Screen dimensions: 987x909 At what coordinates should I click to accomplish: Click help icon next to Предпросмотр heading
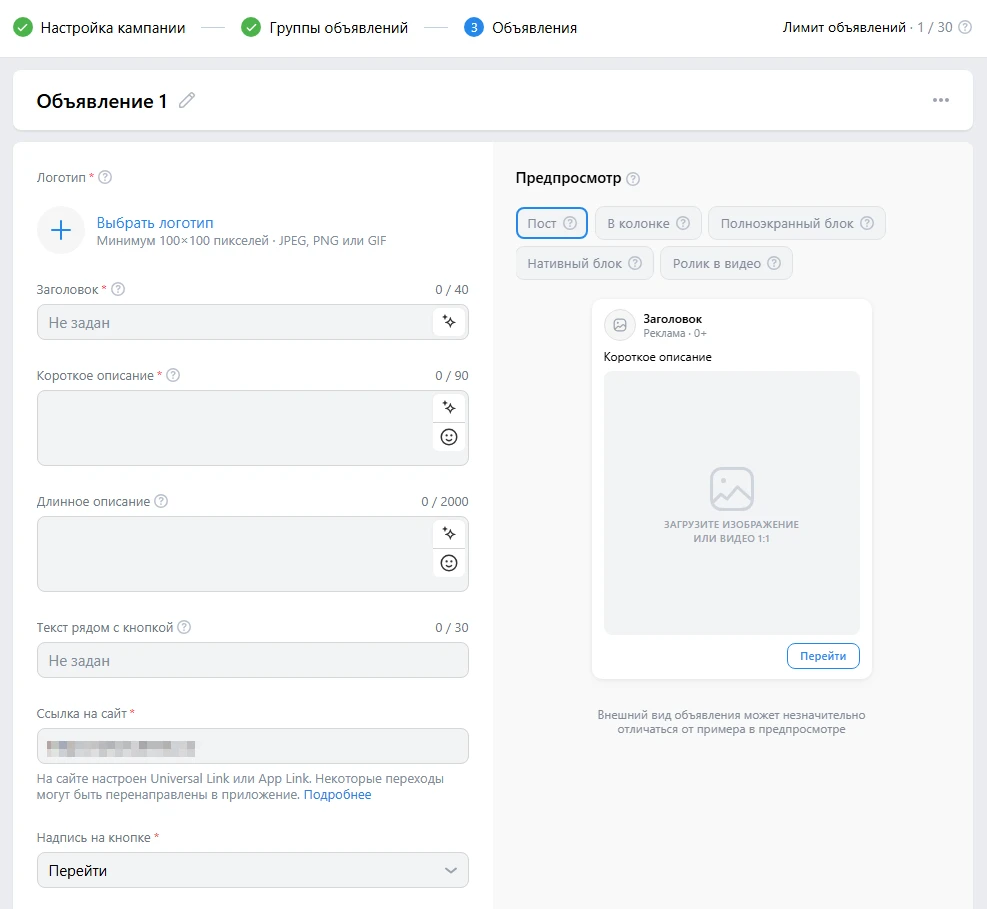pos(633,179)
